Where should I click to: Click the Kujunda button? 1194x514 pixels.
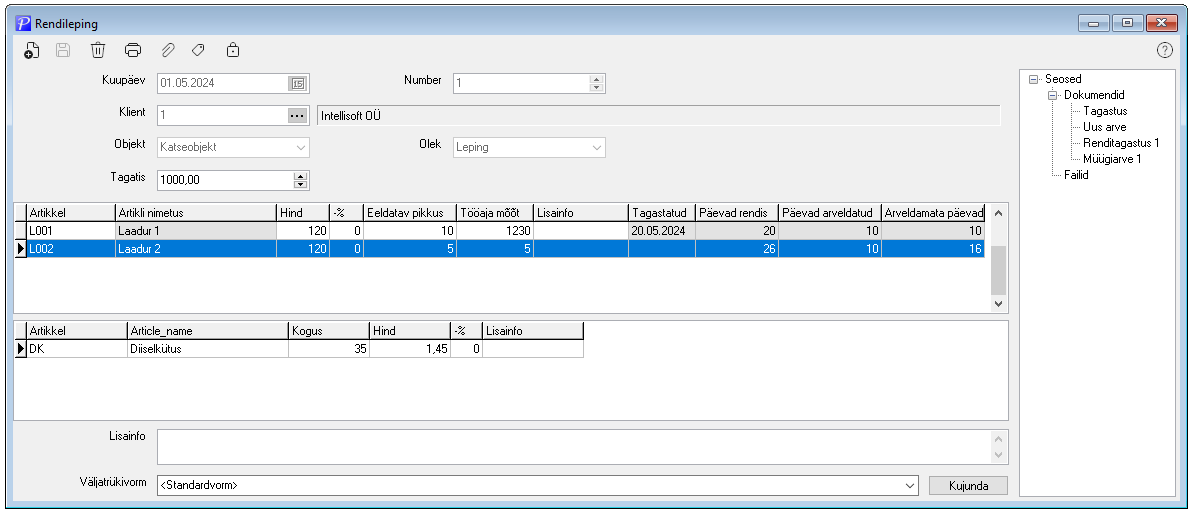tap(969, 485)
